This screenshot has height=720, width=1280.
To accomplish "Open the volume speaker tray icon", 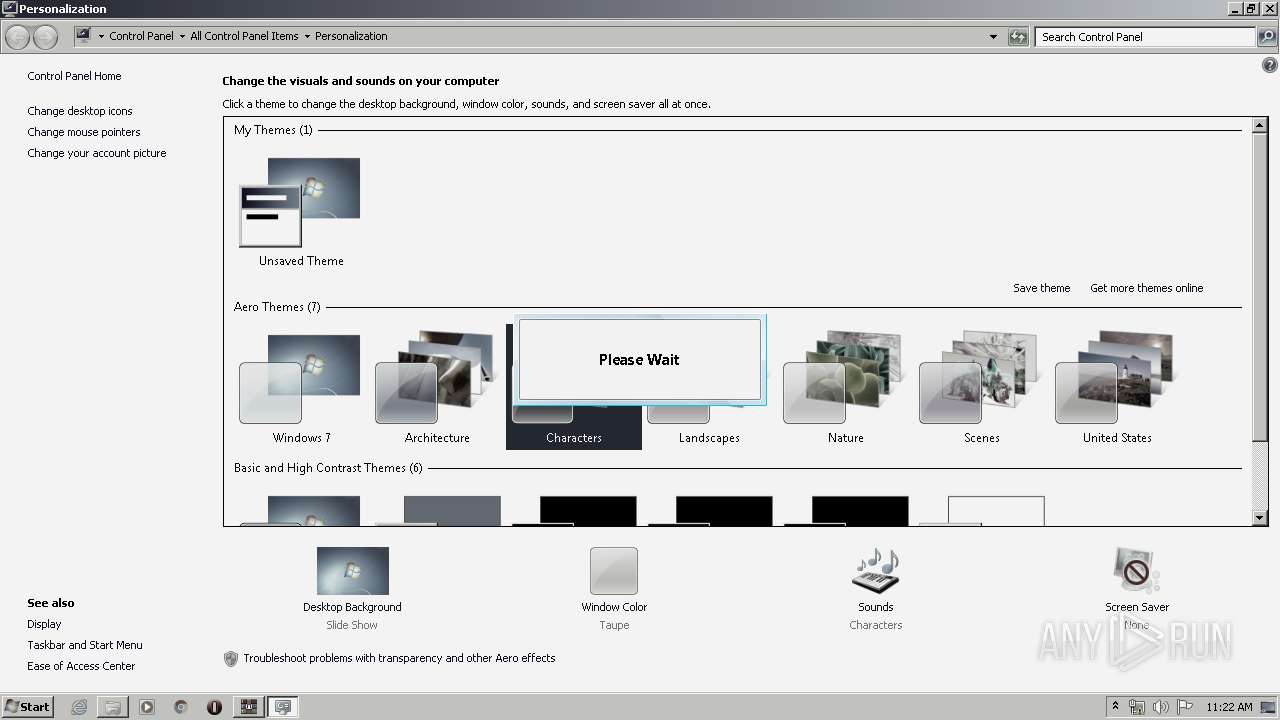I will pos(1161,707).
